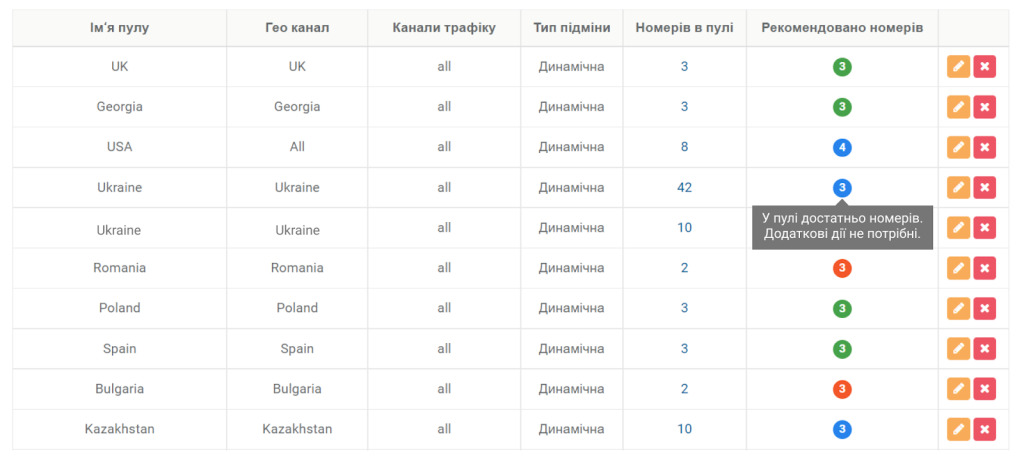1024x462 pixels.
Task: Open Kazakhstan's 10 numbers in pool link
Action: (684, 429)
